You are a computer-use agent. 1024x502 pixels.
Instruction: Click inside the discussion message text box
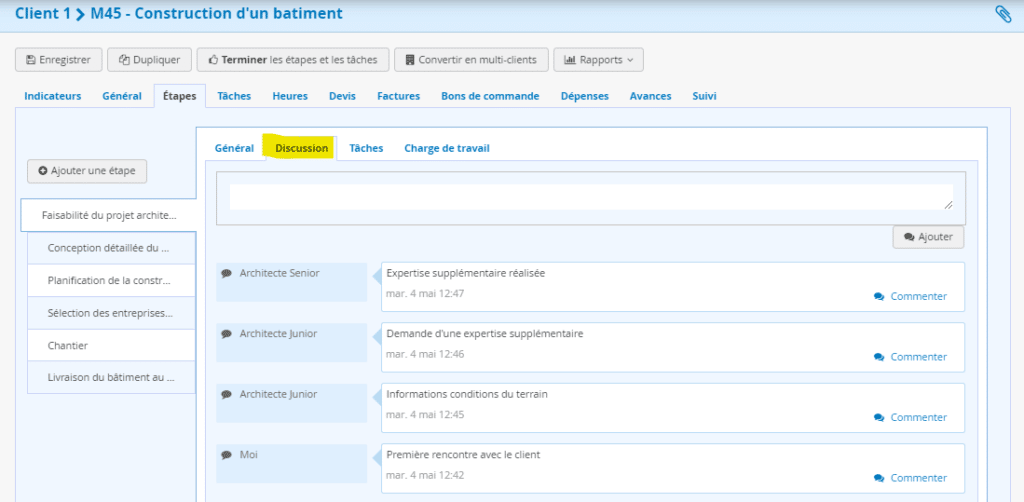coord(590,197)
